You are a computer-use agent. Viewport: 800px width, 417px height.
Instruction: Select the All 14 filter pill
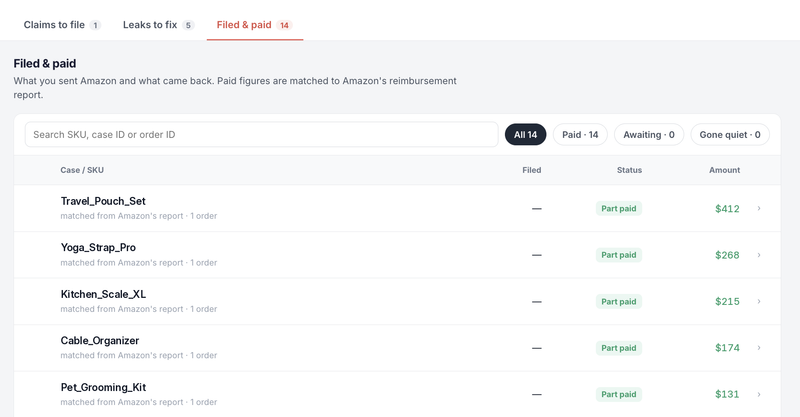point(526,135)
